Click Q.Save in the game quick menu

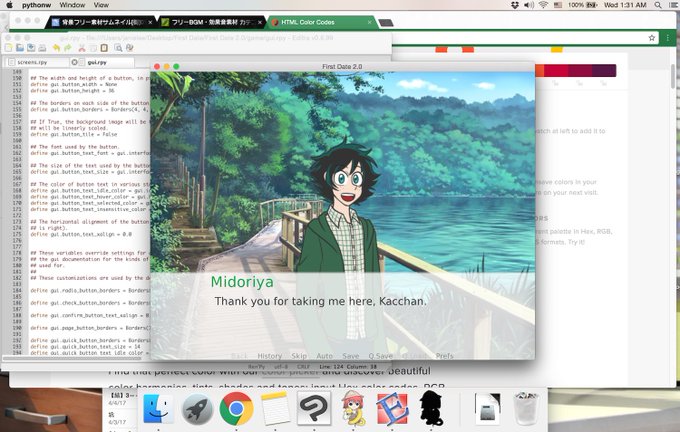click(x=380, y=356)
